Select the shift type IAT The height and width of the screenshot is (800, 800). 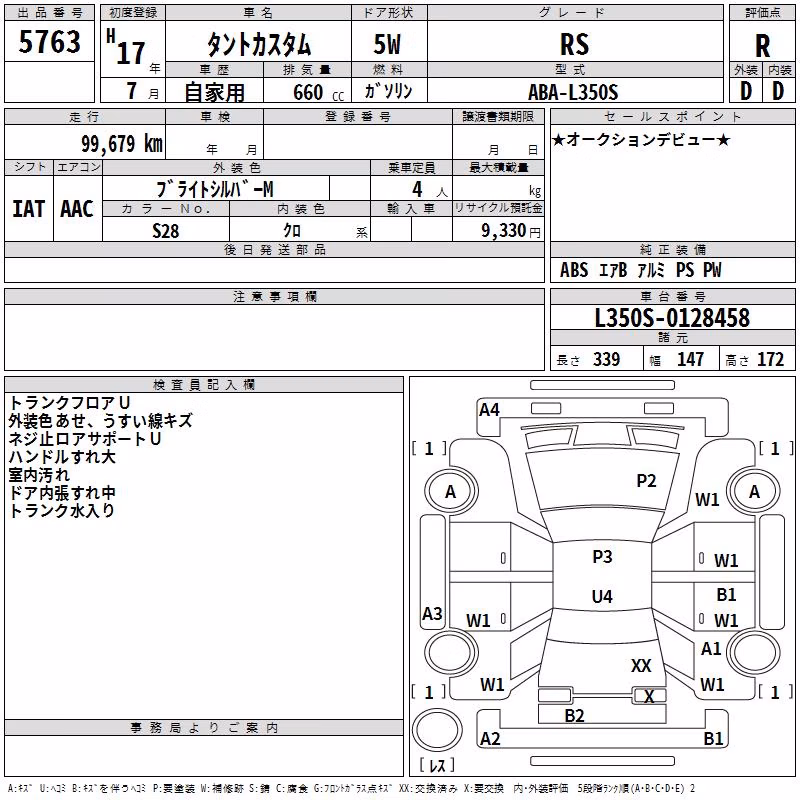click(29, 209)
